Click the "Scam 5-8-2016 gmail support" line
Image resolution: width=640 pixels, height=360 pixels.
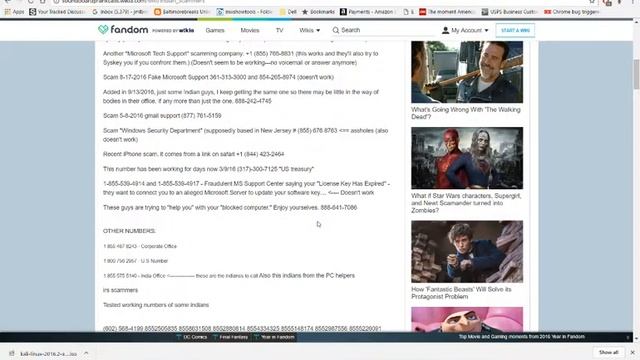coord(162,116)
